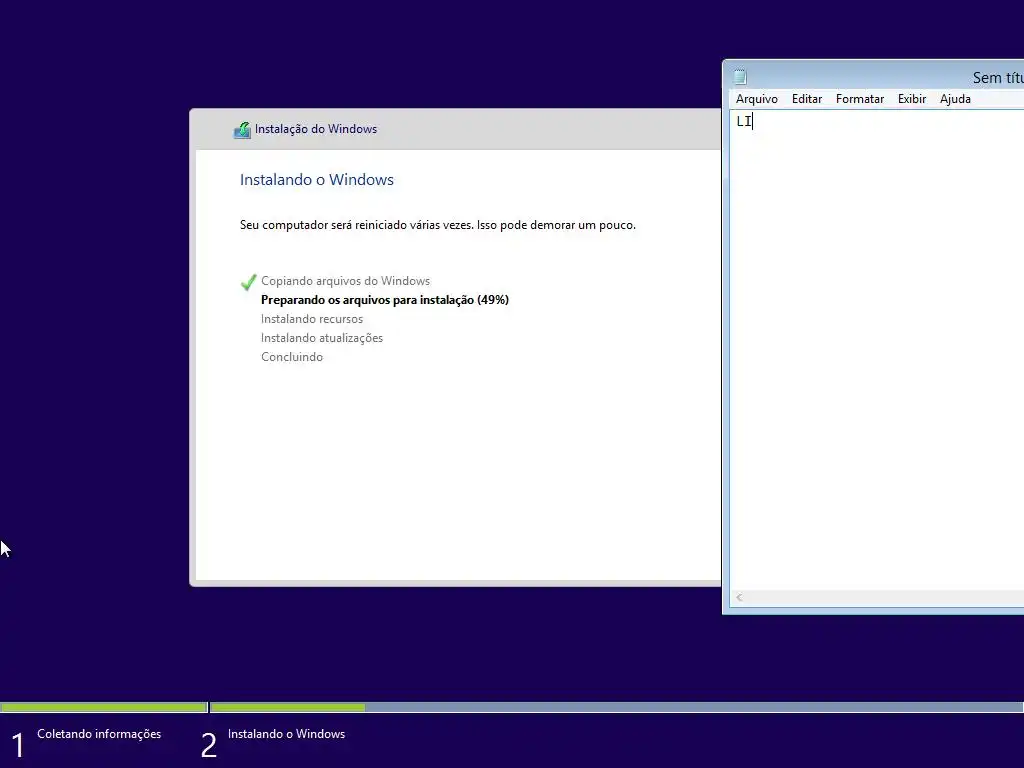This screenshot has width=1024, height=768.
Task: Click the green checkmark beside Copiando arquivos
Action: 248,282
